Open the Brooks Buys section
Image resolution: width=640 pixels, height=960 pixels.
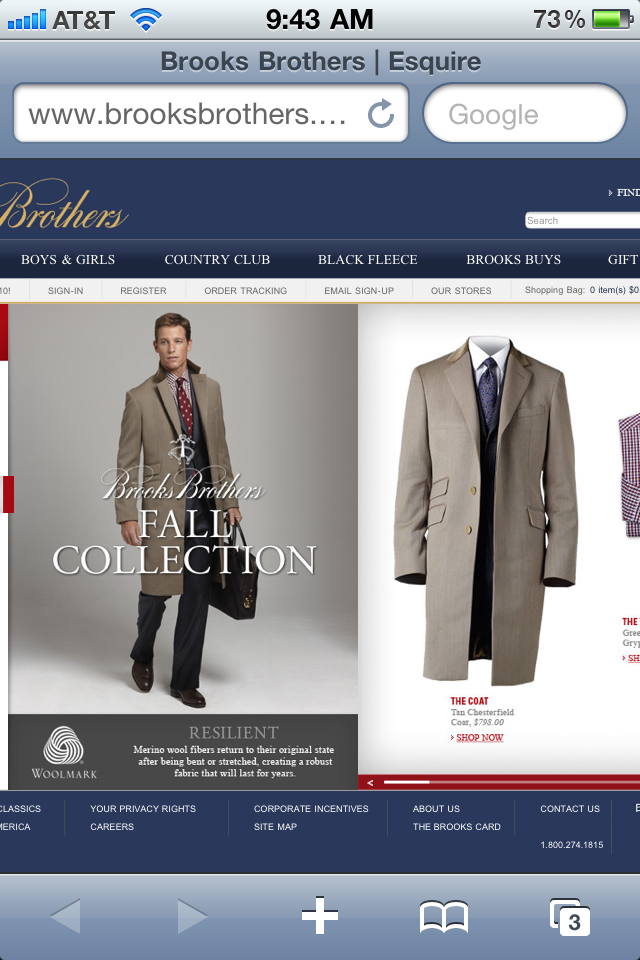[513, 260]
